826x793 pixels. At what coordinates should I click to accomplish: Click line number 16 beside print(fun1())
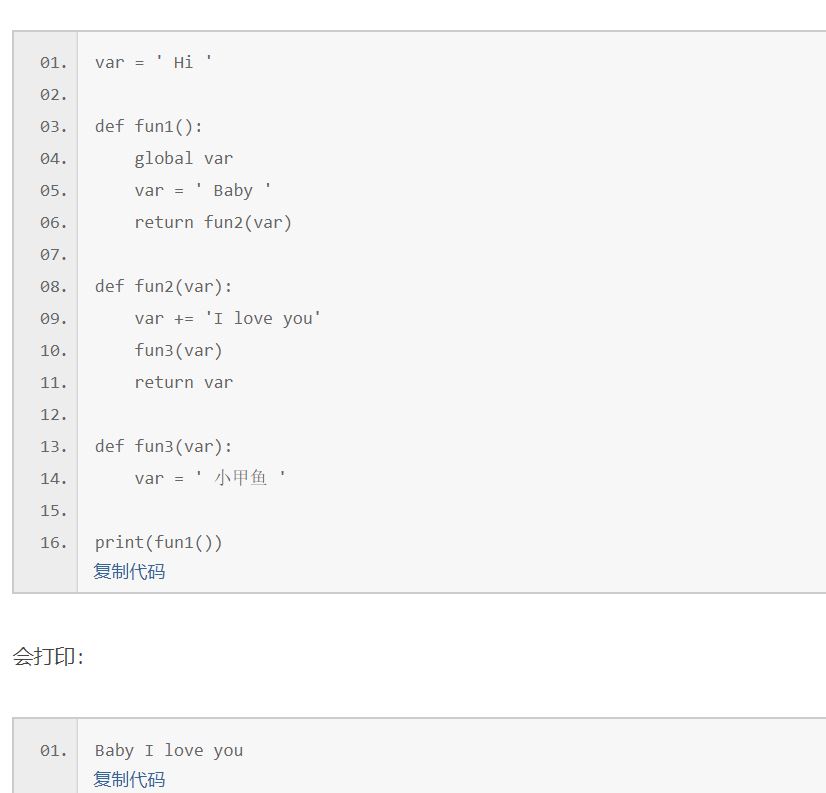pyautogui.click(x=53, y=543)
